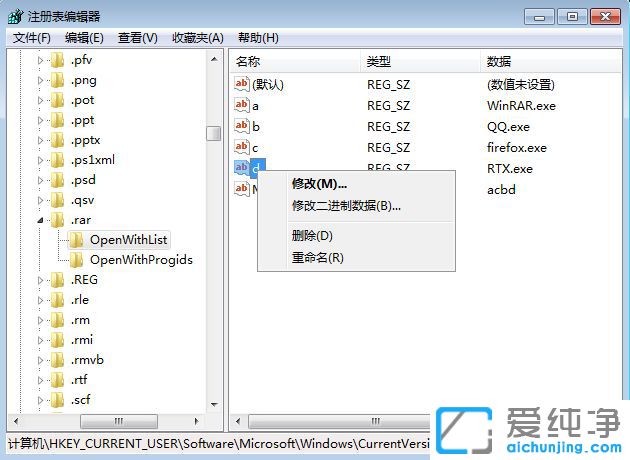630x460 pixels.
Task: Click the folder icon beside .scf
Action: pyautogui.click(x=57, y=400)
